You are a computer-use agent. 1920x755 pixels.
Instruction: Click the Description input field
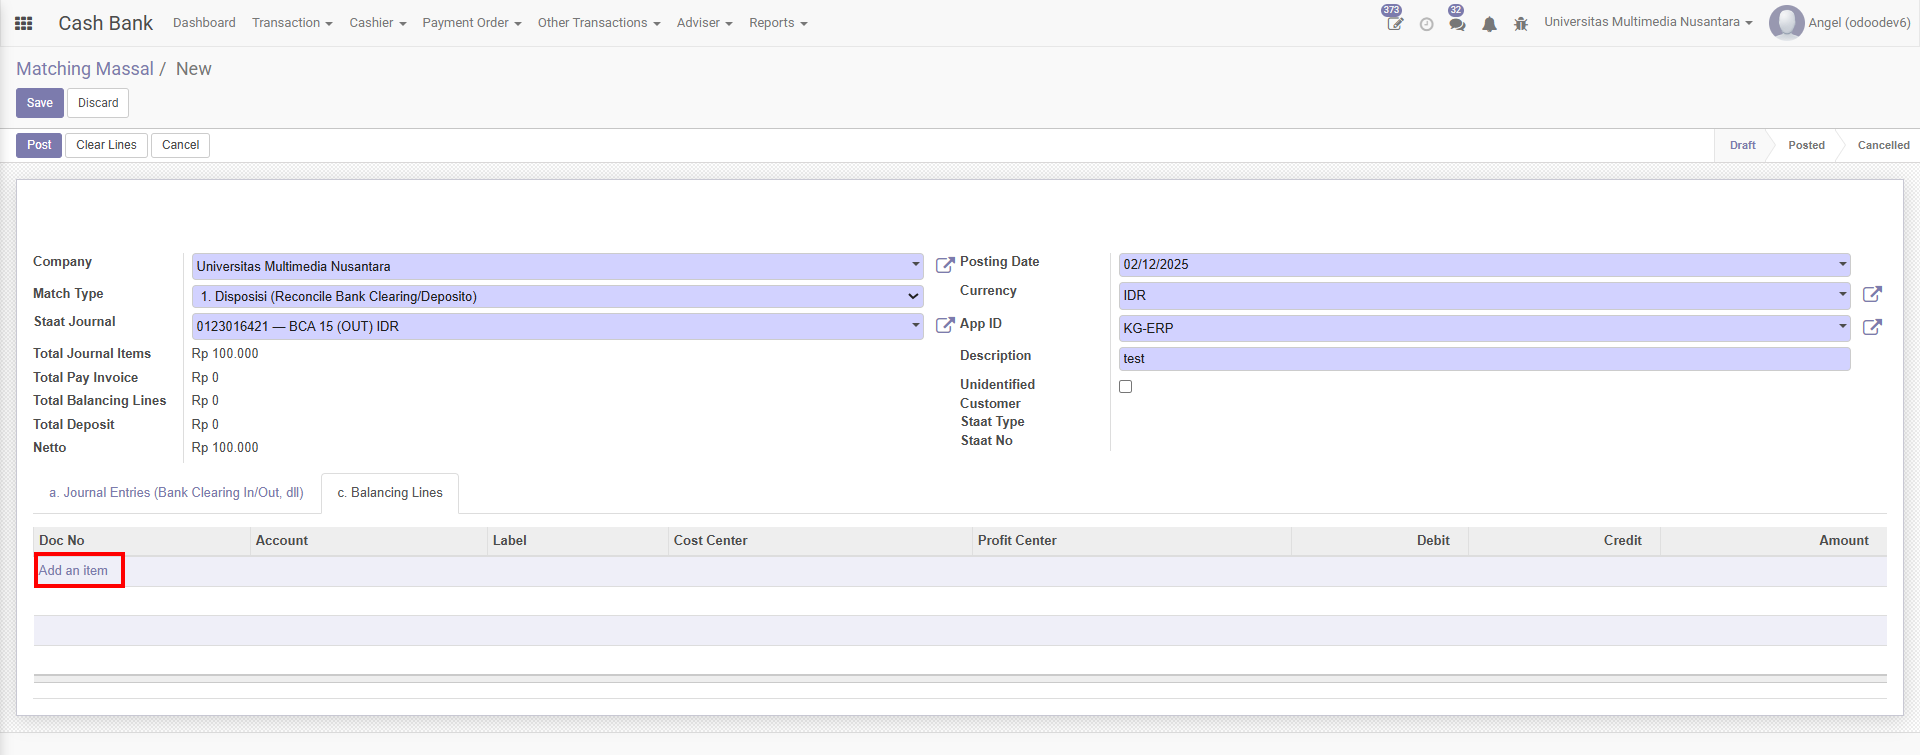point(1483,359)
